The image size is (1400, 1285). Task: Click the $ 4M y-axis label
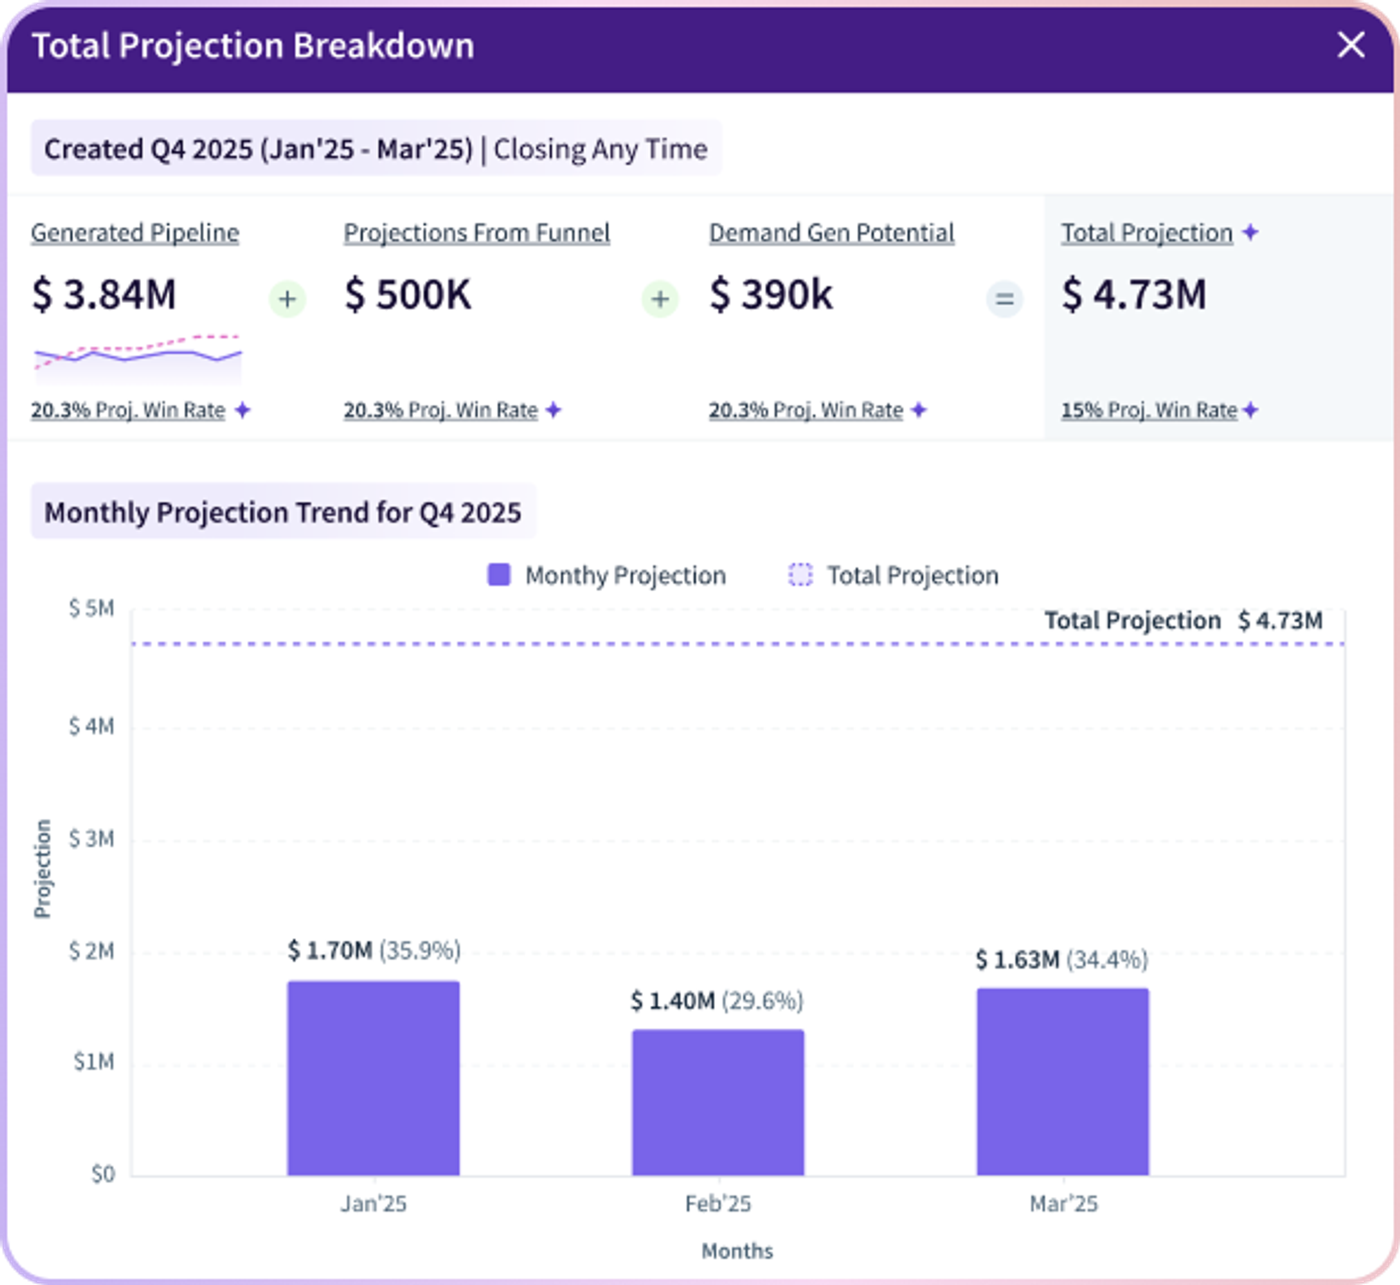92,726
